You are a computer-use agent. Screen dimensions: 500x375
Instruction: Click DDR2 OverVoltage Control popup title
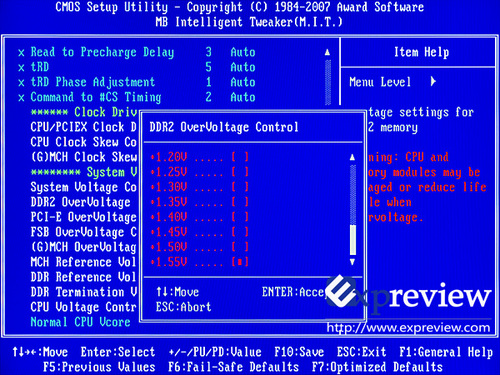[x=224, y=127]
